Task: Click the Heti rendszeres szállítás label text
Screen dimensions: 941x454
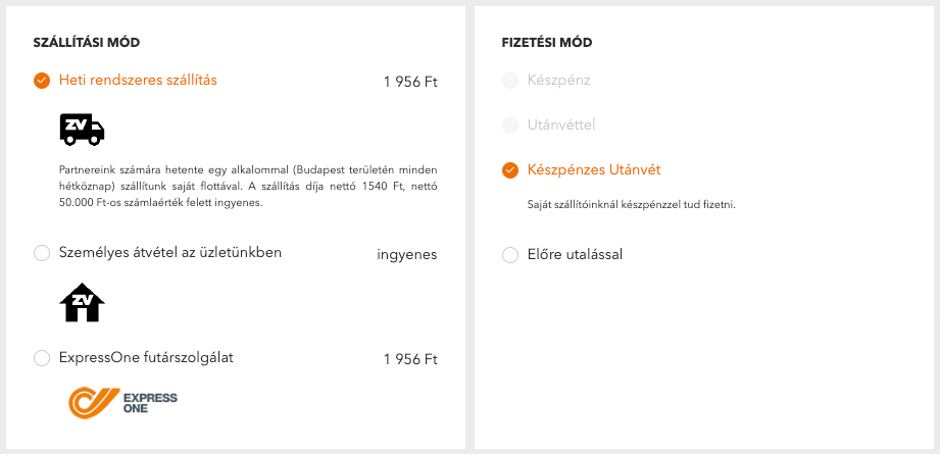Action: tap(138, 80)
